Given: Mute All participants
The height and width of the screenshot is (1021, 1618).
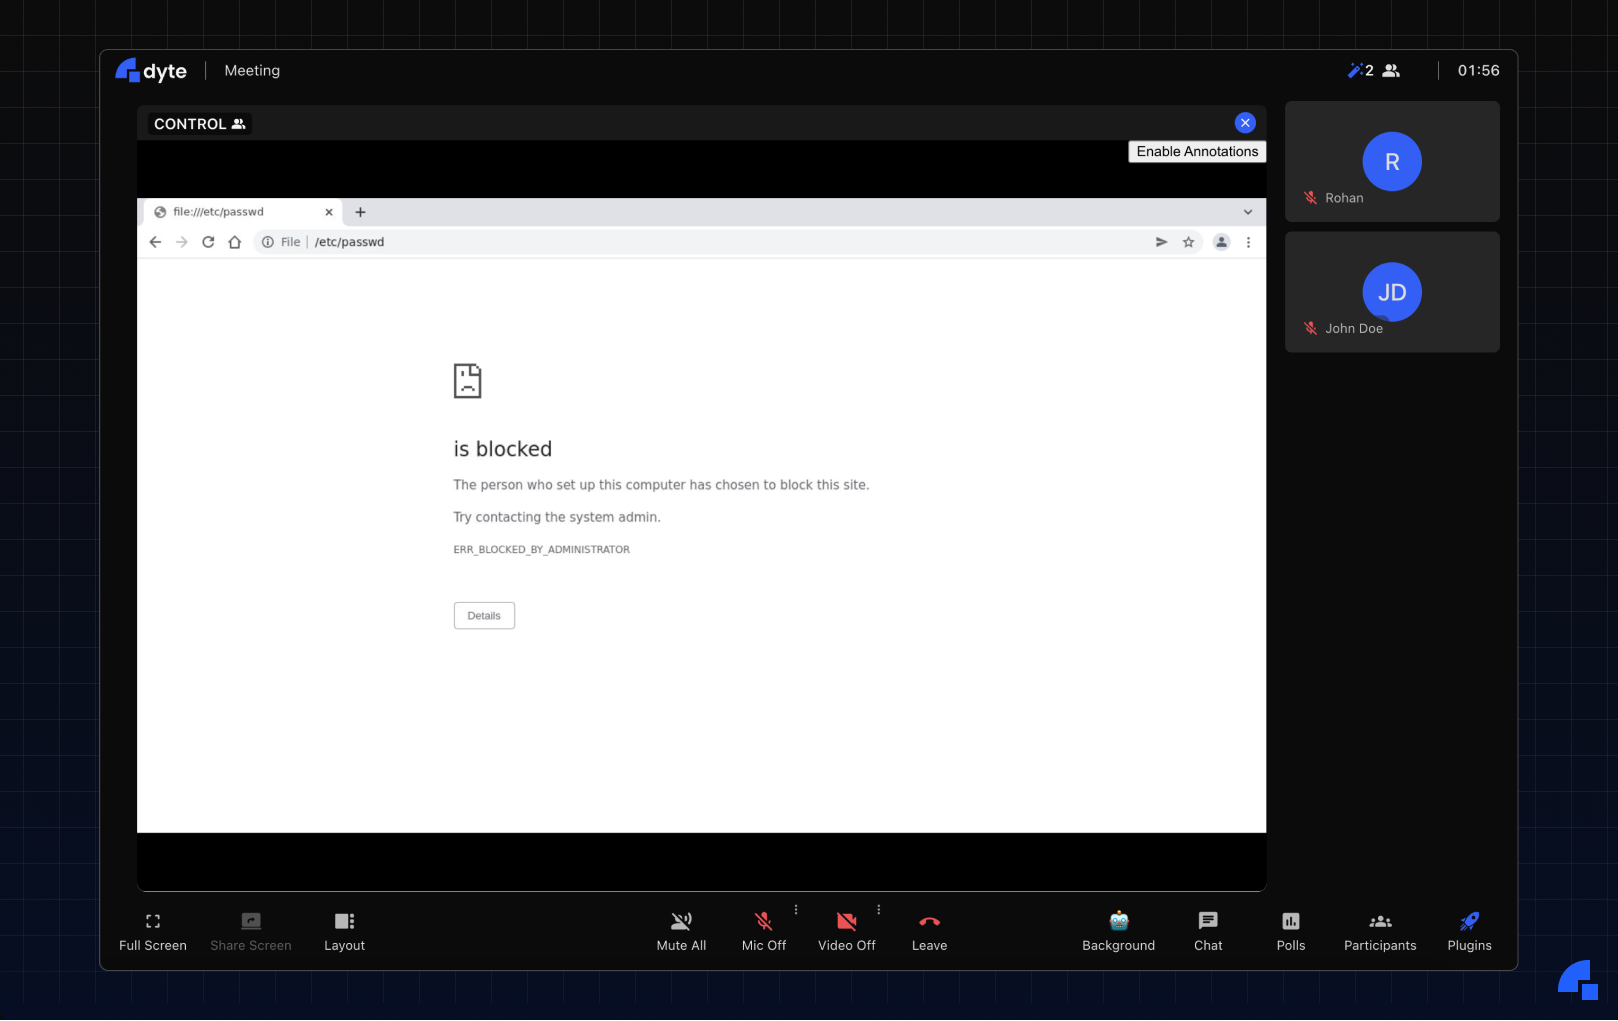Looking at the screenshot, I should tap(681, 931).
